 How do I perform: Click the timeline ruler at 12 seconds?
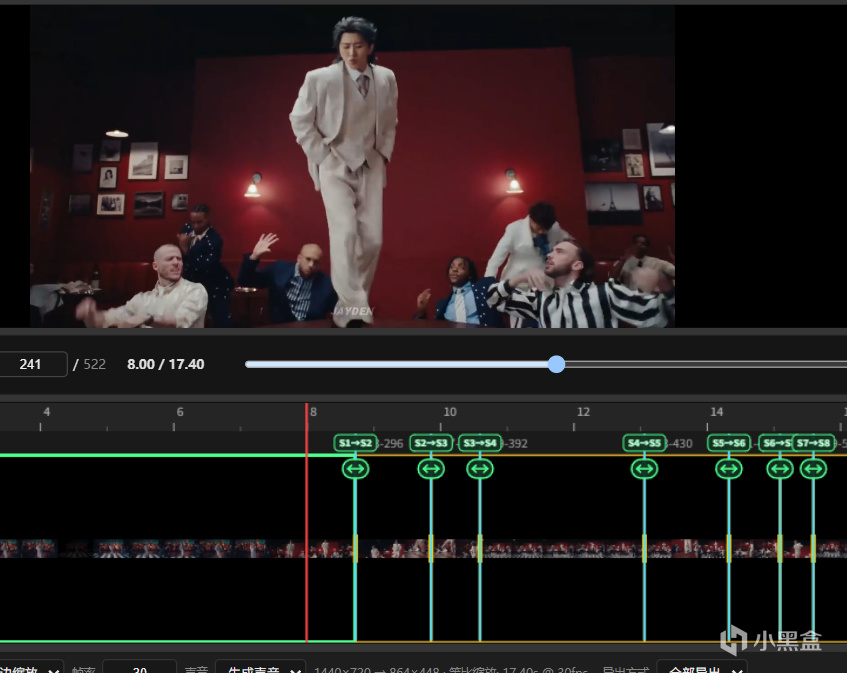pos(583,412)
